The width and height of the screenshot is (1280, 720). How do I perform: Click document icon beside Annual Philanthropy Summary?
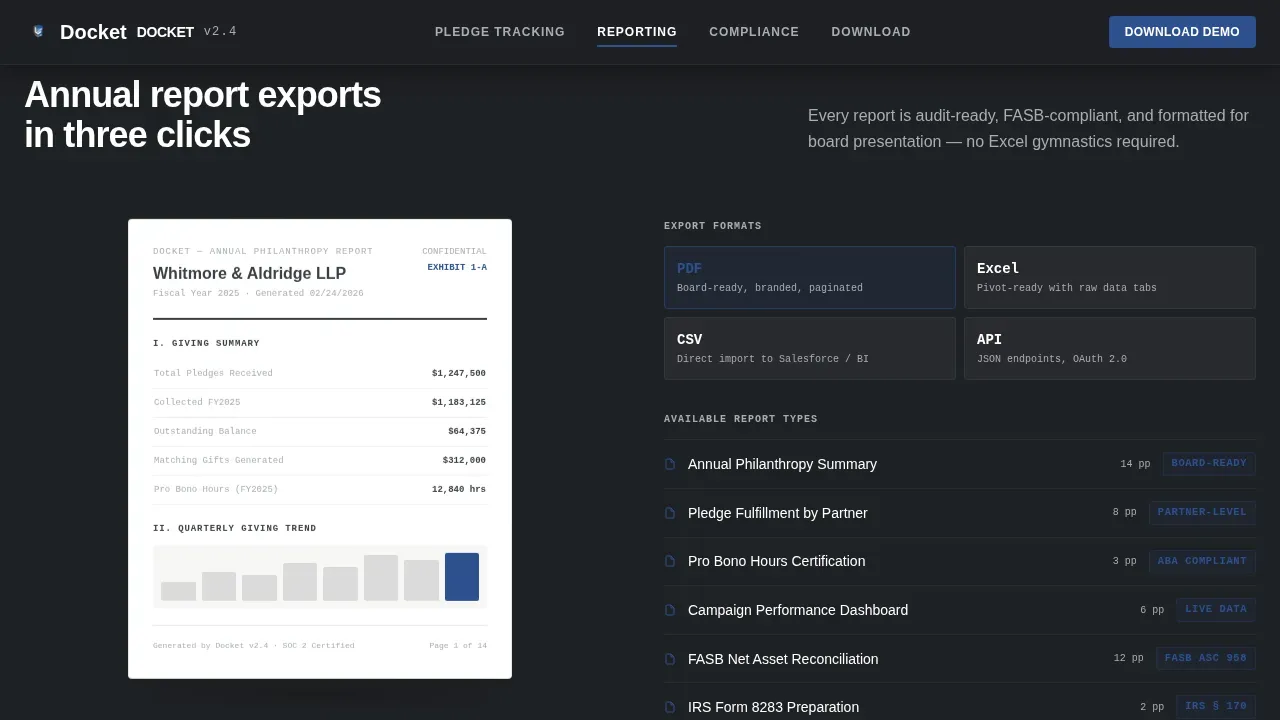[x=670, y=464]
